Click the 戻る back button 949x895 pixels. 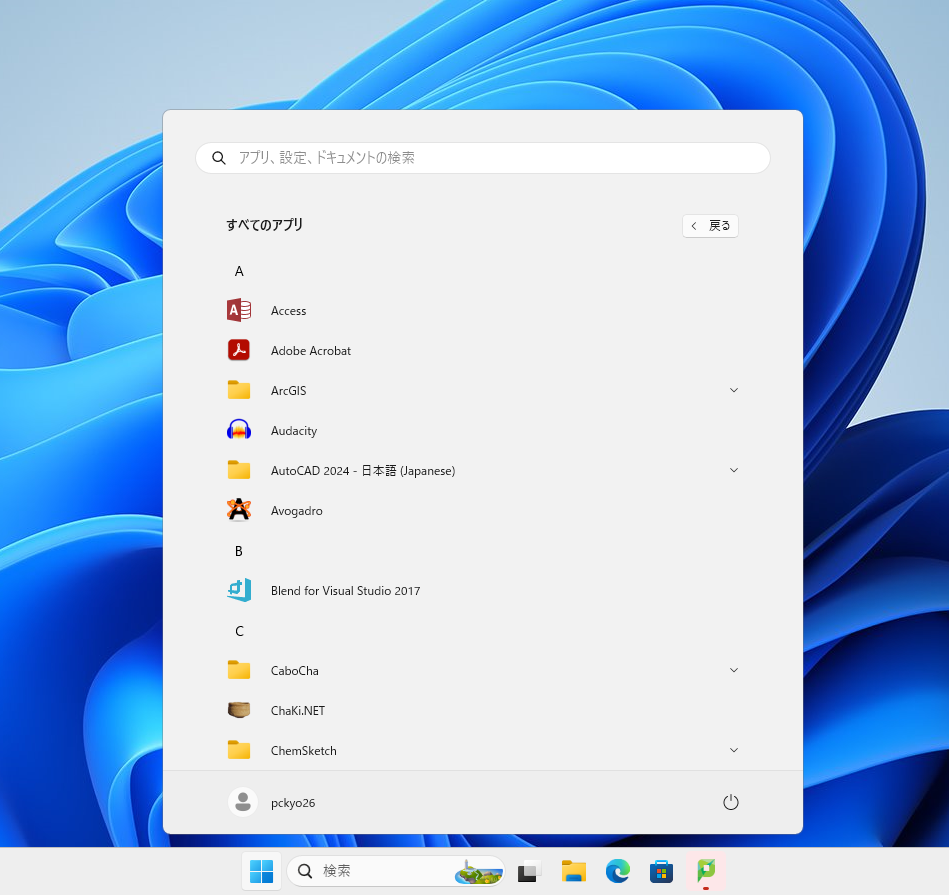(x=710, y=226)
